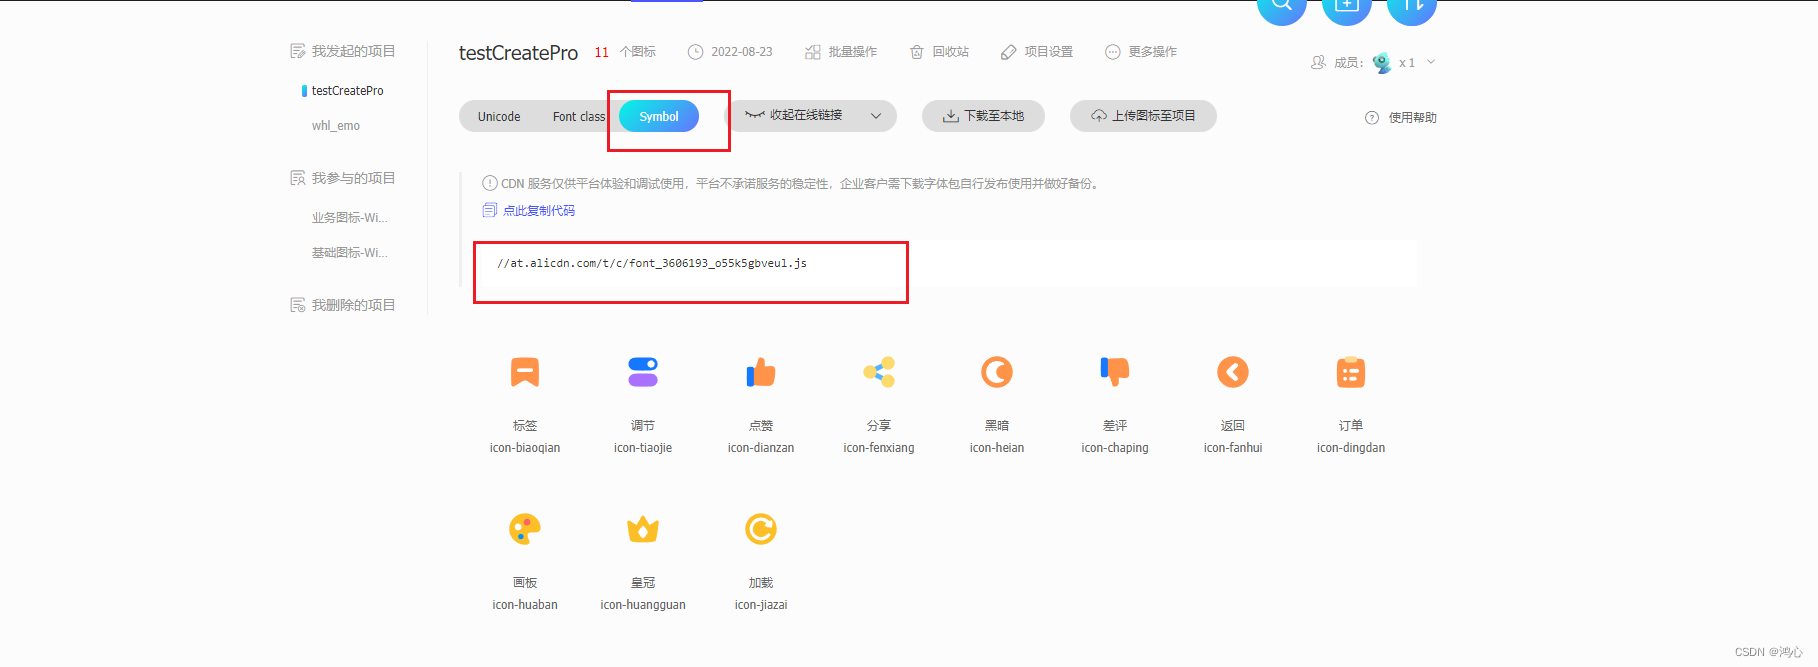Select the 标签 icon-biaoqian bookmark icon
The width and height of the screenshot is (1818, 667).
click(x=525, y=372)
